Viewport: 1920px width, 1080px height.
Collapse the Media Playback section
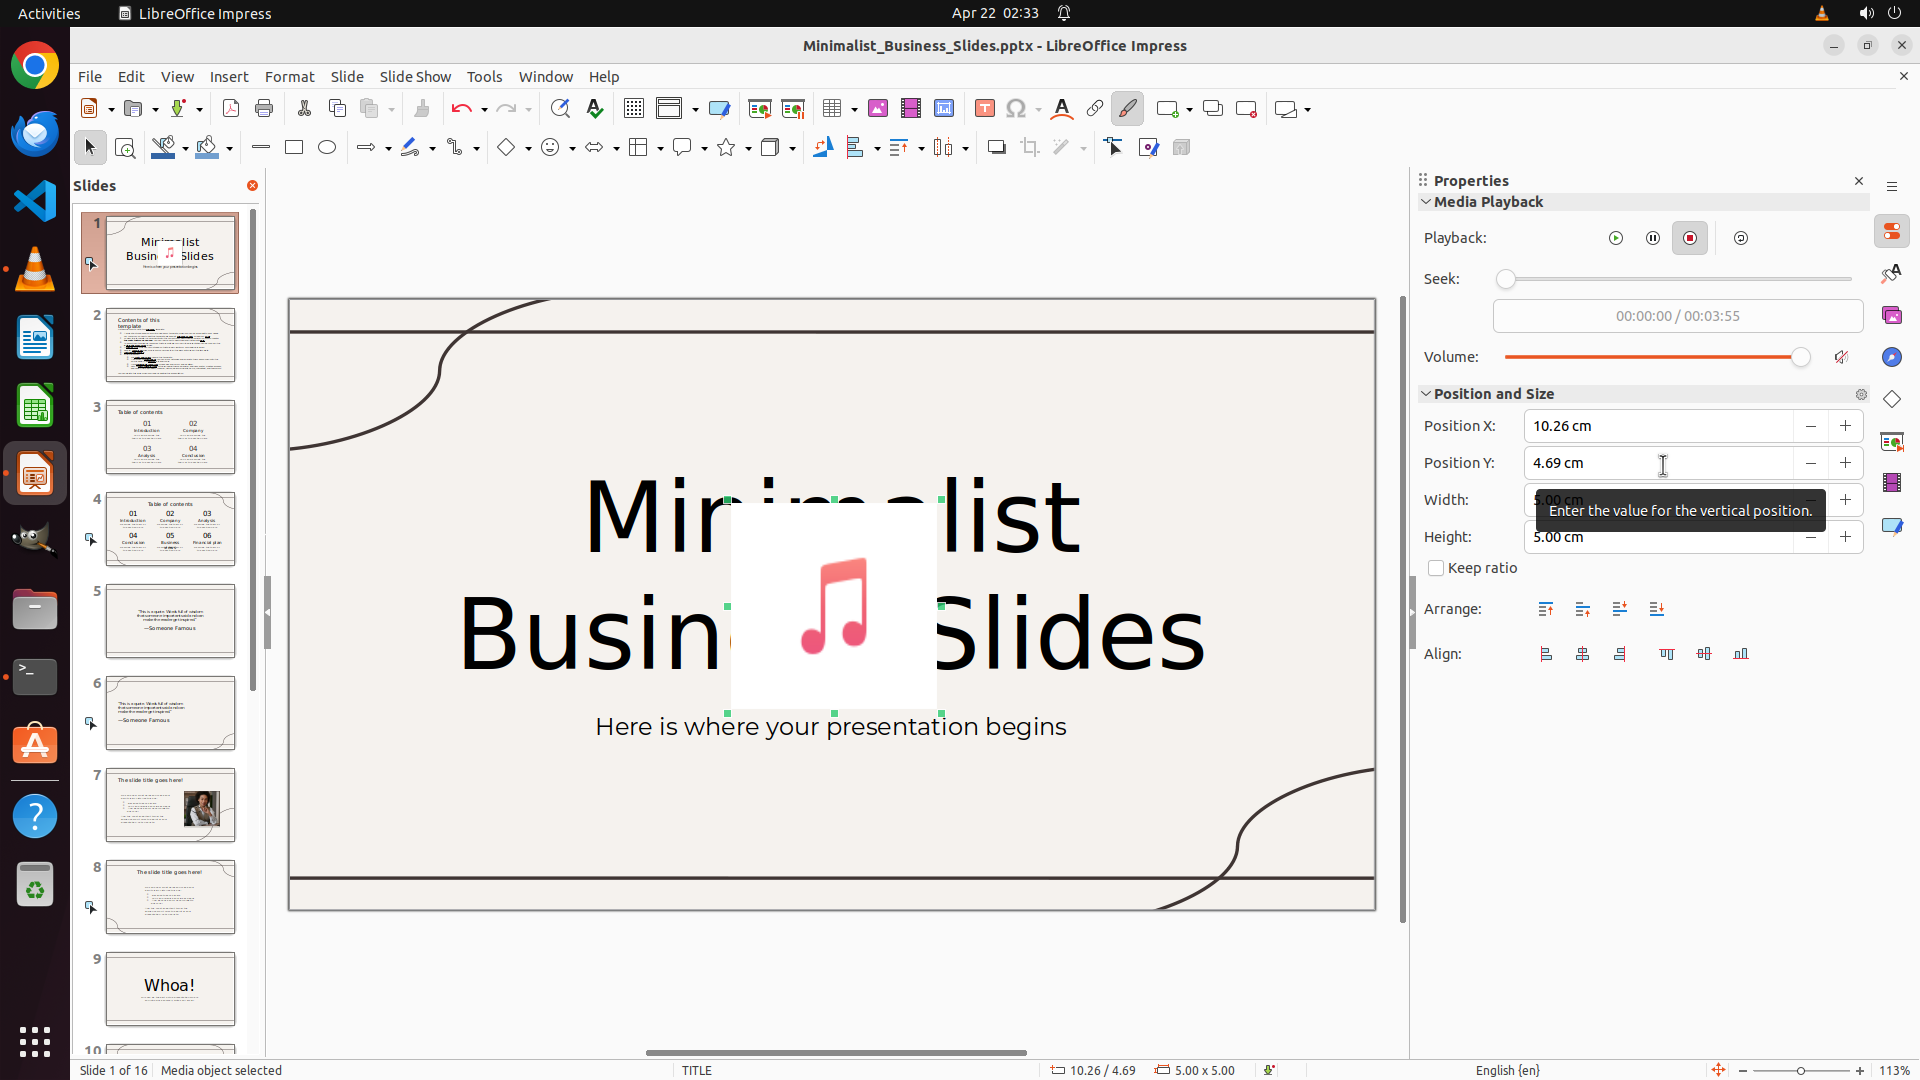pyautogui.click(x=1426, y=202)
